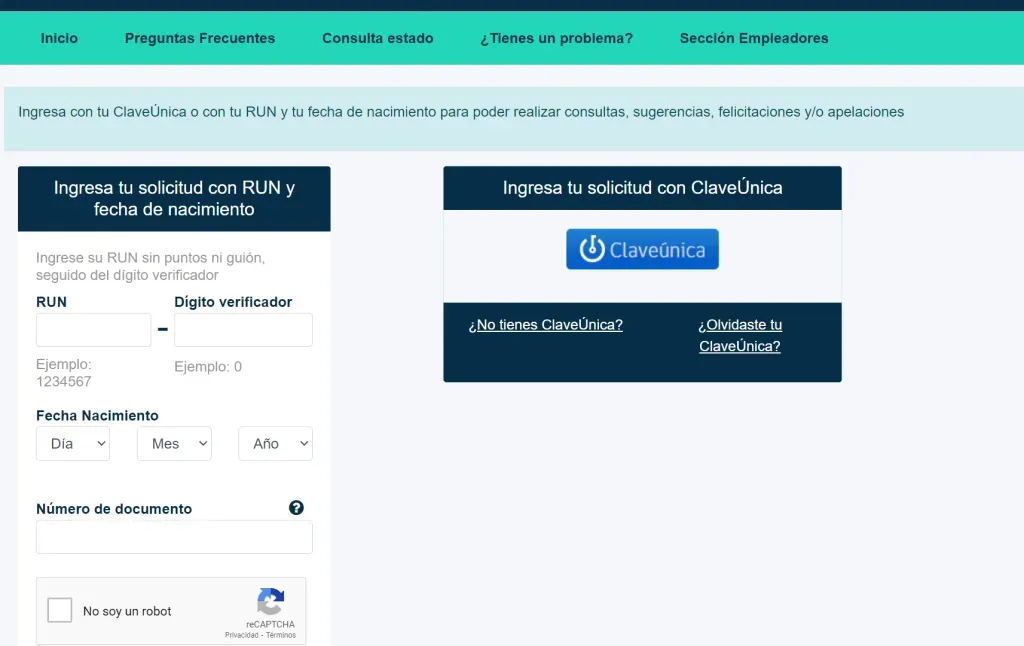Viewport: 1024px width, 646px height.
Task: Open reCAPTCHA Privacidad link
Action: pos(242,635)
